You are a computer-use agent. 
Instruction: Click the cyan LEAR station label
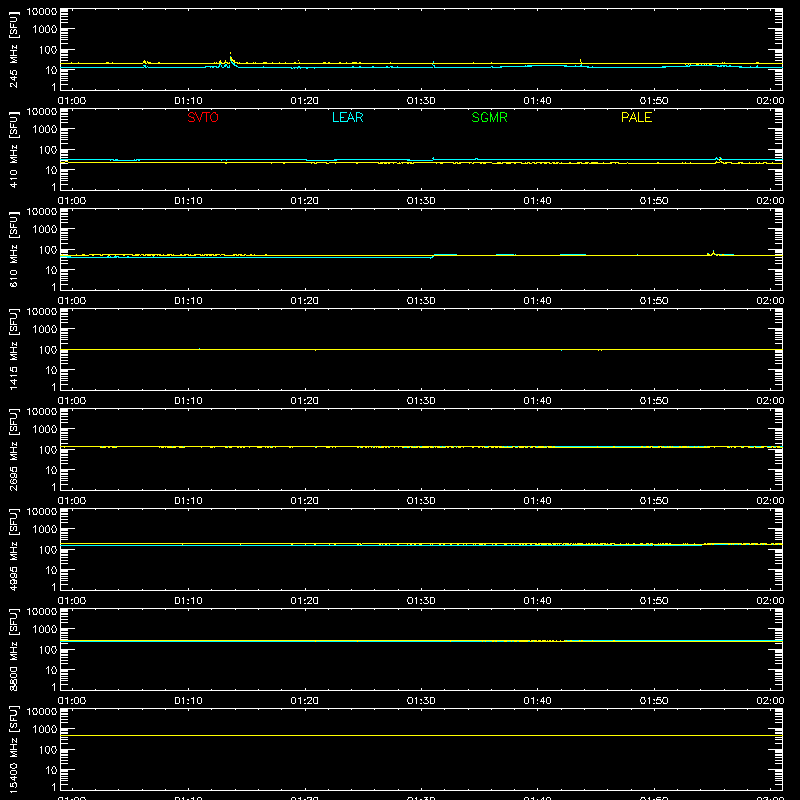pyautogui.click(x=347, y=117)
